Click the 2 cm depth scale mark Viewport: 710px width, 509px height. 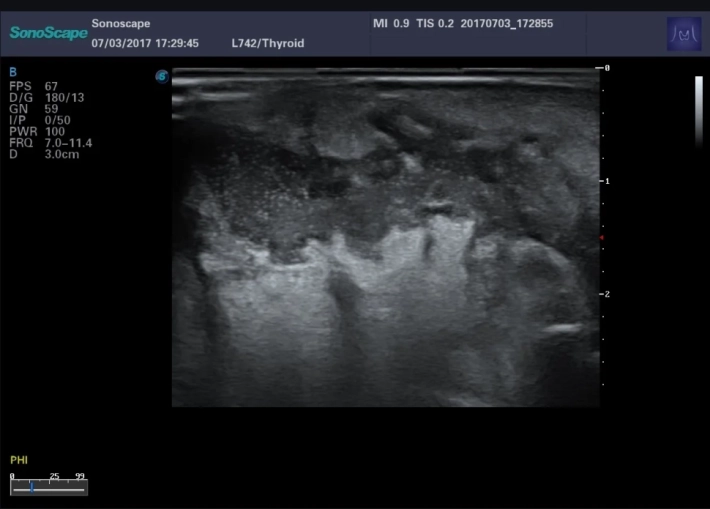604,295
